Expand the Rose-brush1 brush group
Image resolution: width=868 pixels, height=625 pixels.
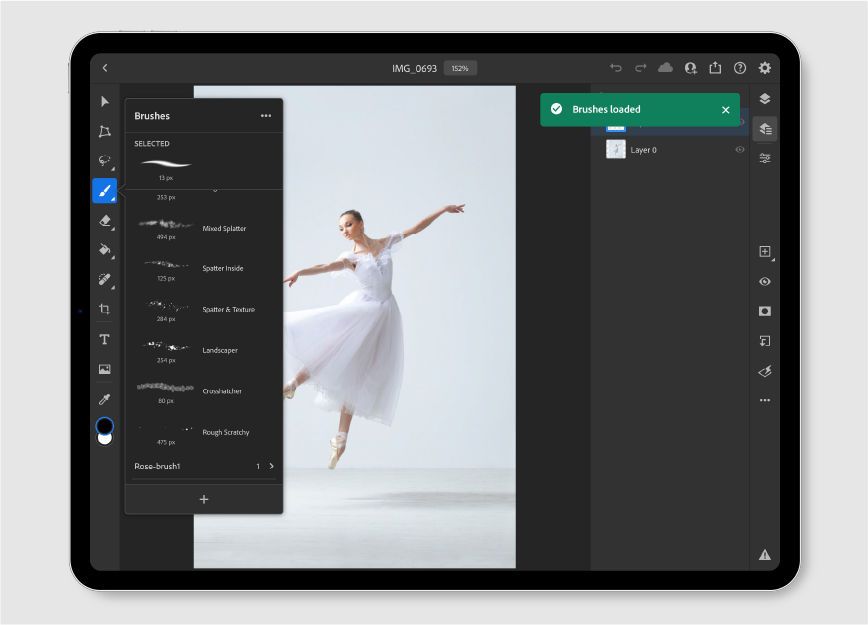[271, 466]
